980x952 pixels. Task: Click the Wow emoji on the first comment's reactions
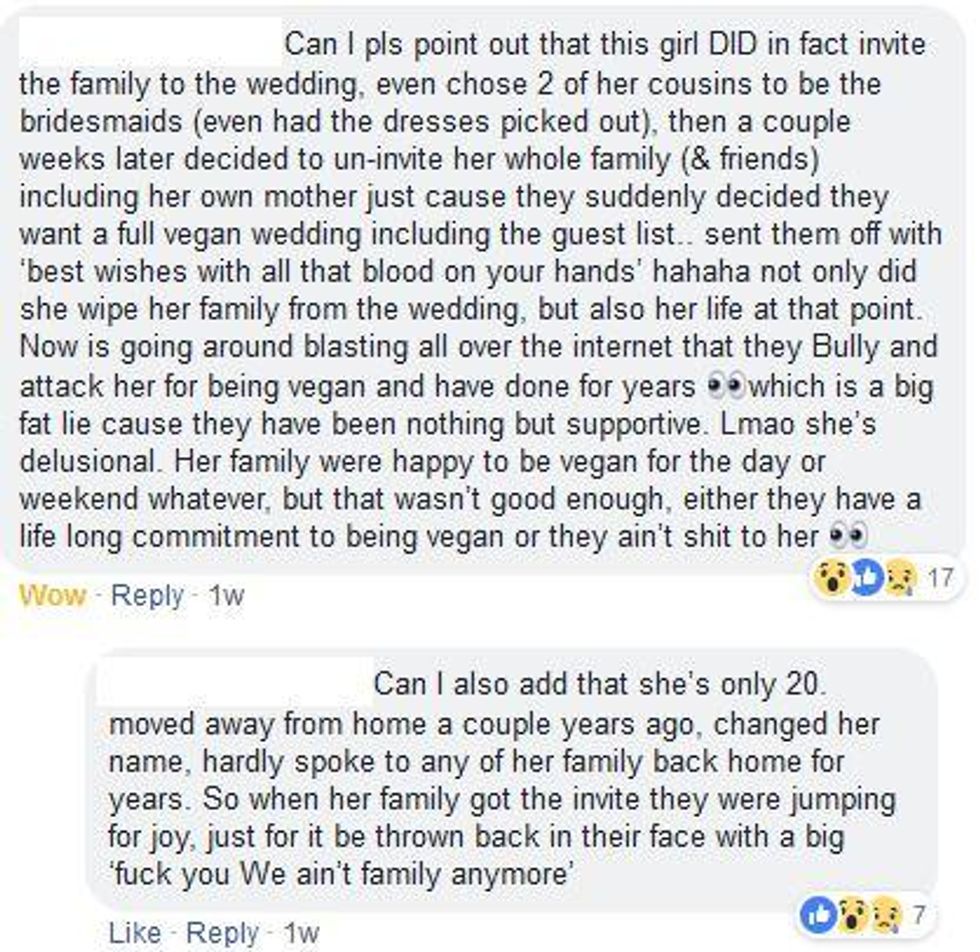pyautogui.click(x=832, y=578)
